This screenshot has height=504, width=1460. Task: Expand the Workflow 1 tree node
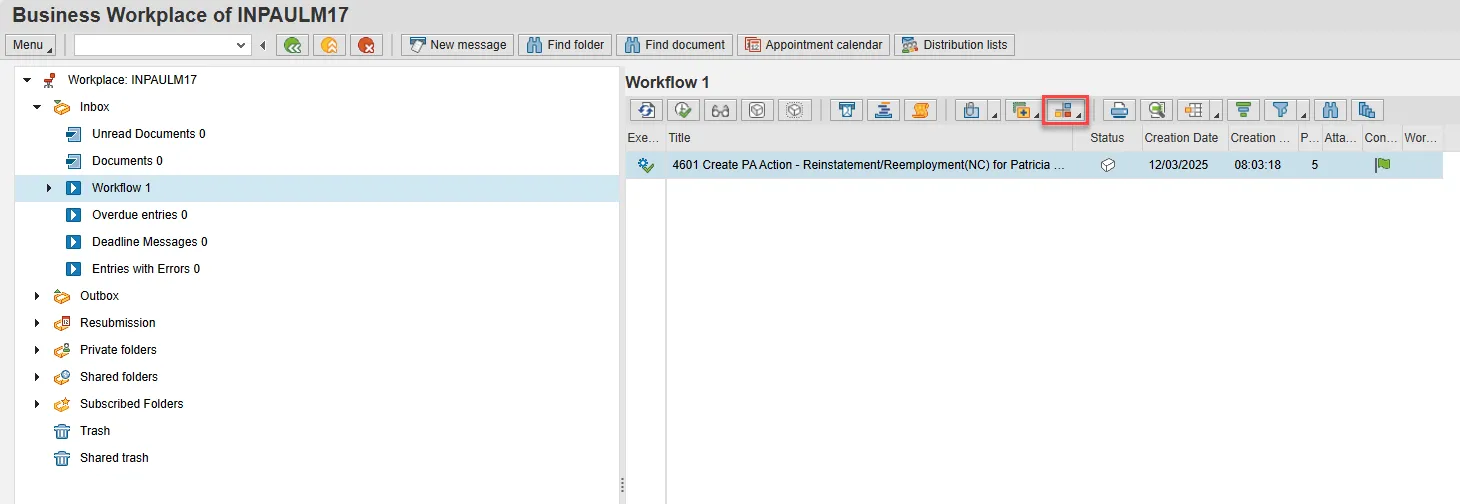point(49,188)
